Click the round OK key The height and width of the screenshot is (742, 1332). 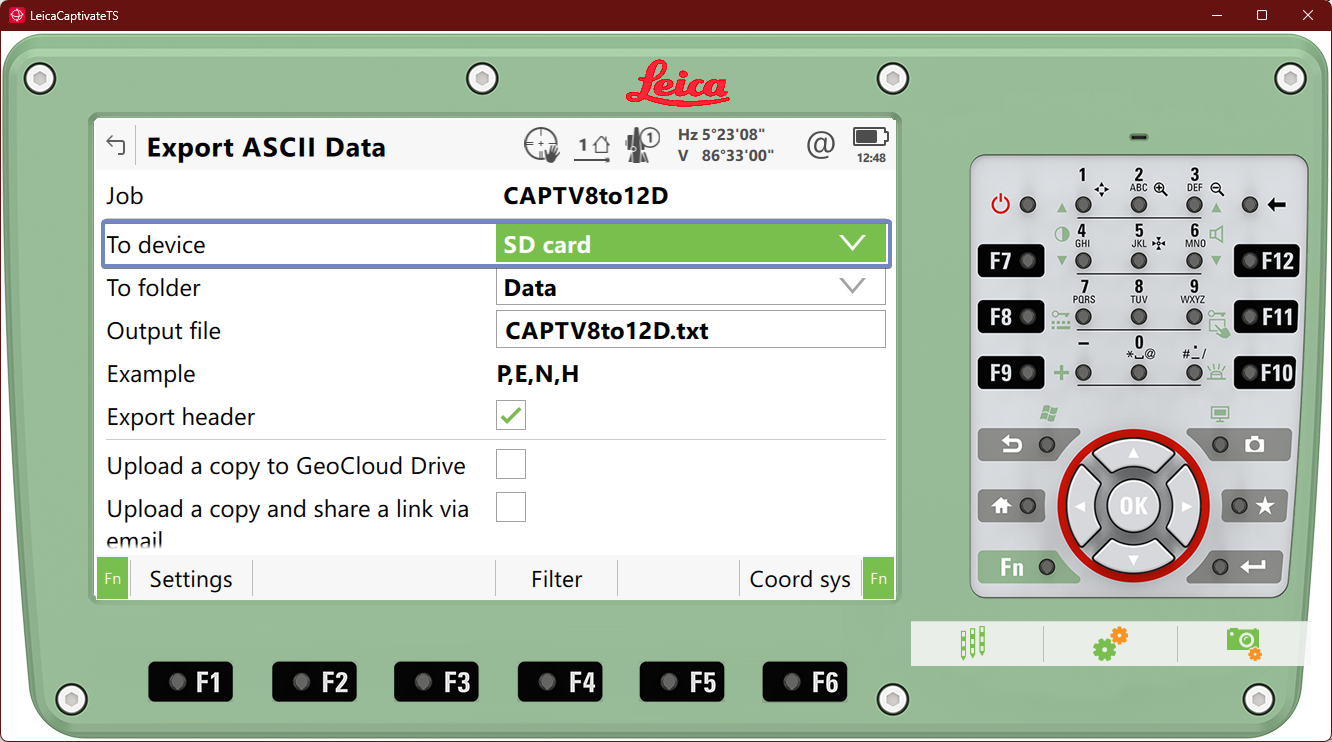1133,506
